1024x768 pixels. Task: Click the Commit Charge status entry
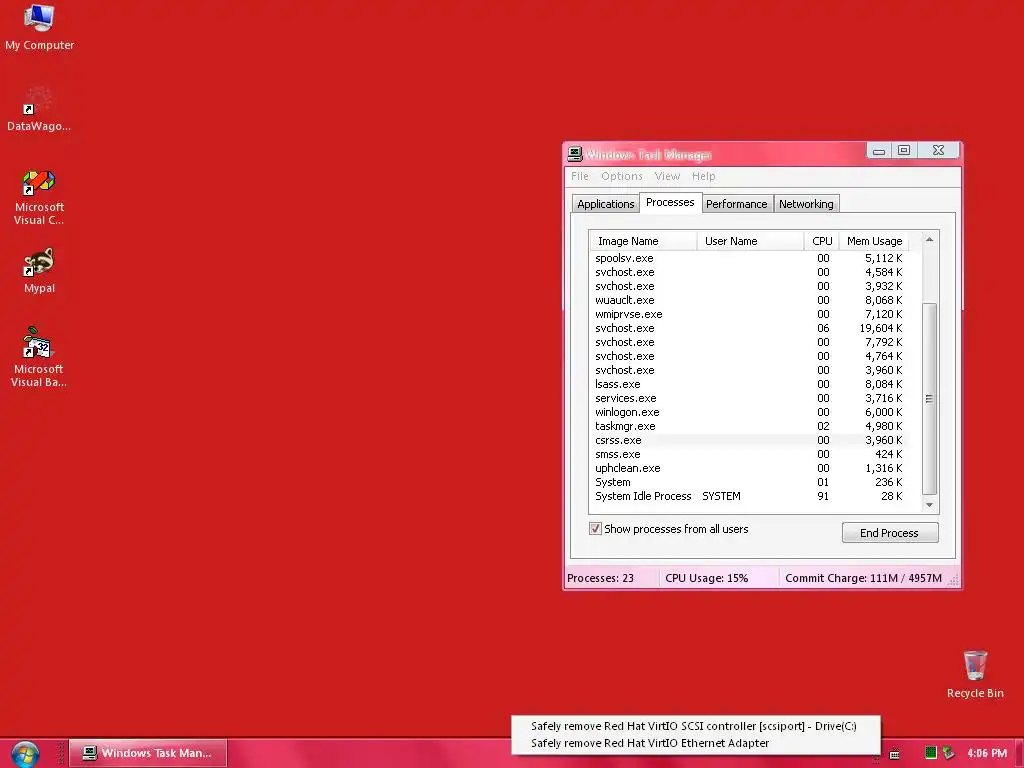tap(863, 578)
